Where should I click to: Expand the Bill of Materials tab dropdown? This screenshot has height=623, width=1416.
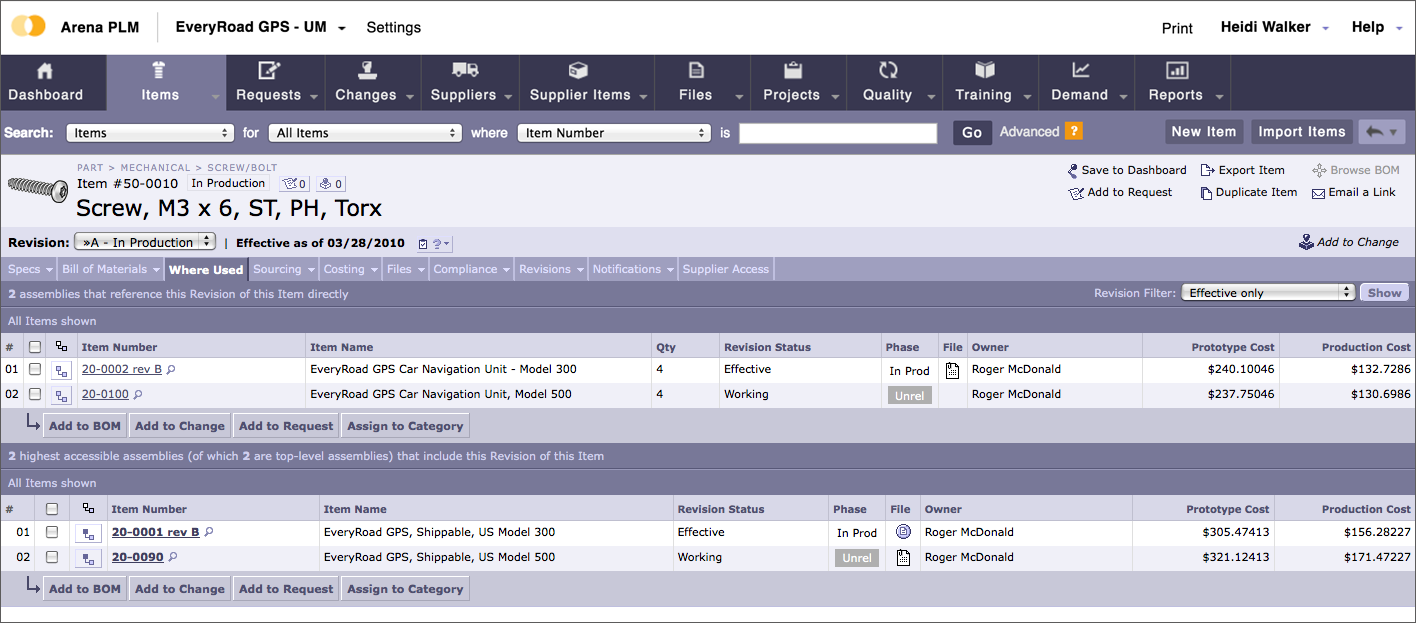point(156,269)
